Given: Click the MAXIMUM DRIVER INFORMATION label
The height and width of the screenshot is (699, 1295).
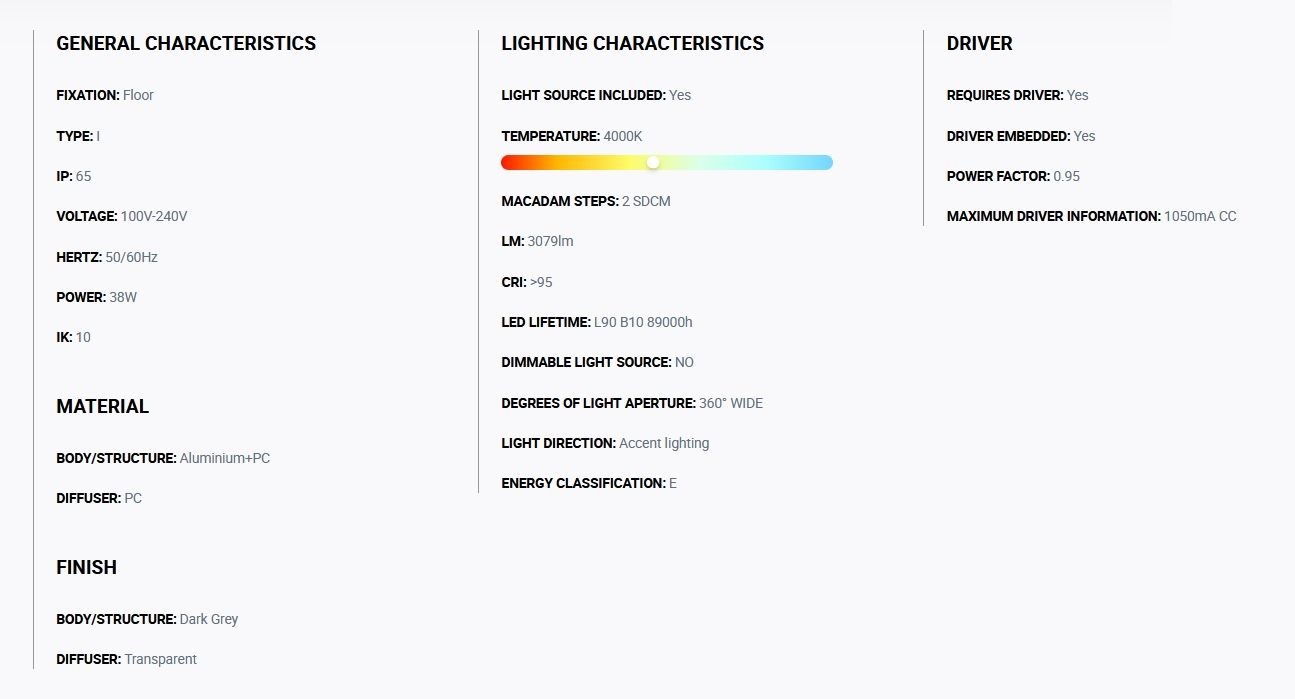Looking at the screenshot, I should [x=1054, y=216].
